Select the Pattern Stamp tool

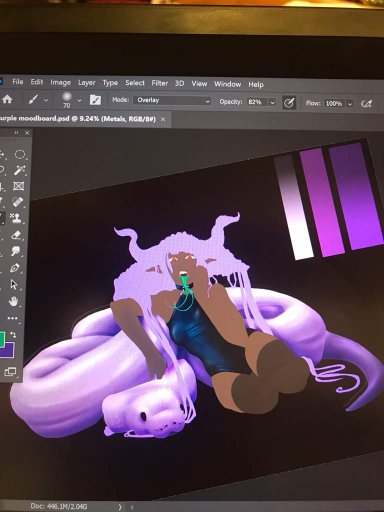16,218
